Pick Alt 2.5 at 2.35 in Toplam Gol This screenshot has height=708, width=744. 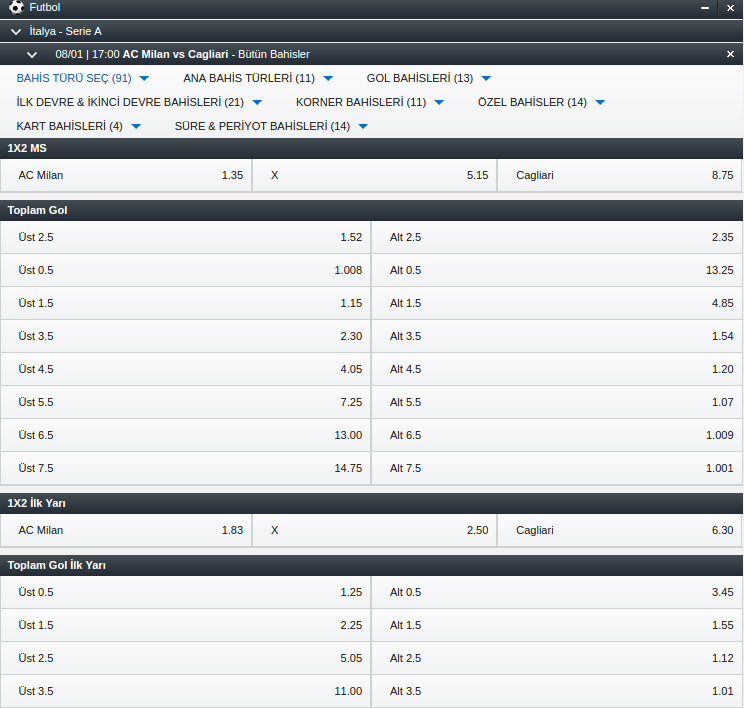(x=557, y=237)
